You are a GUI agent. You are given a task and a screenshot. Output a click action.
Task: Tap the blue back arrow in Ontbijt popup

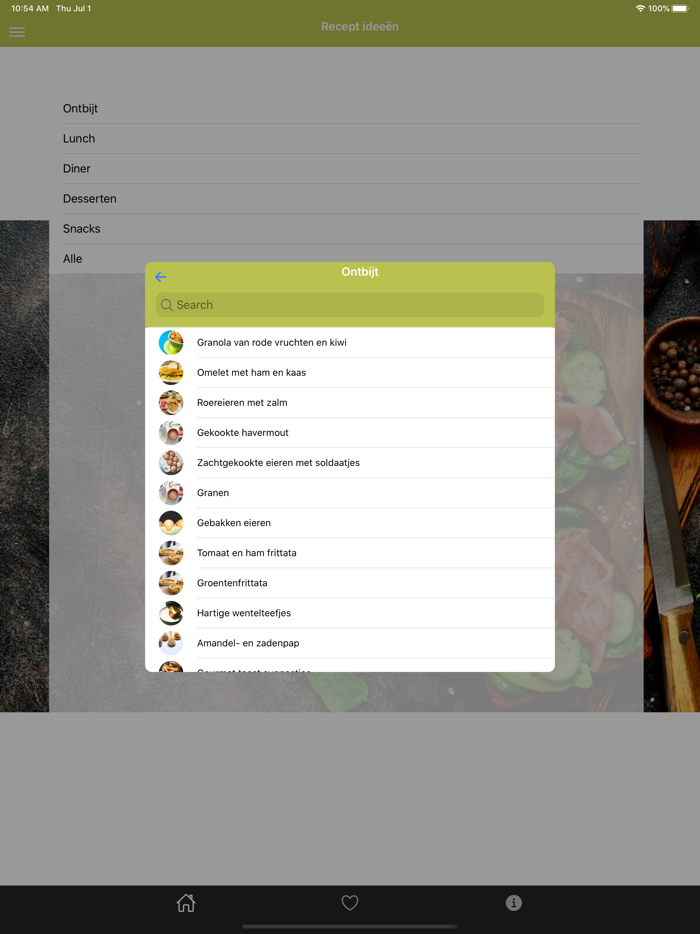tap(161, 277)
